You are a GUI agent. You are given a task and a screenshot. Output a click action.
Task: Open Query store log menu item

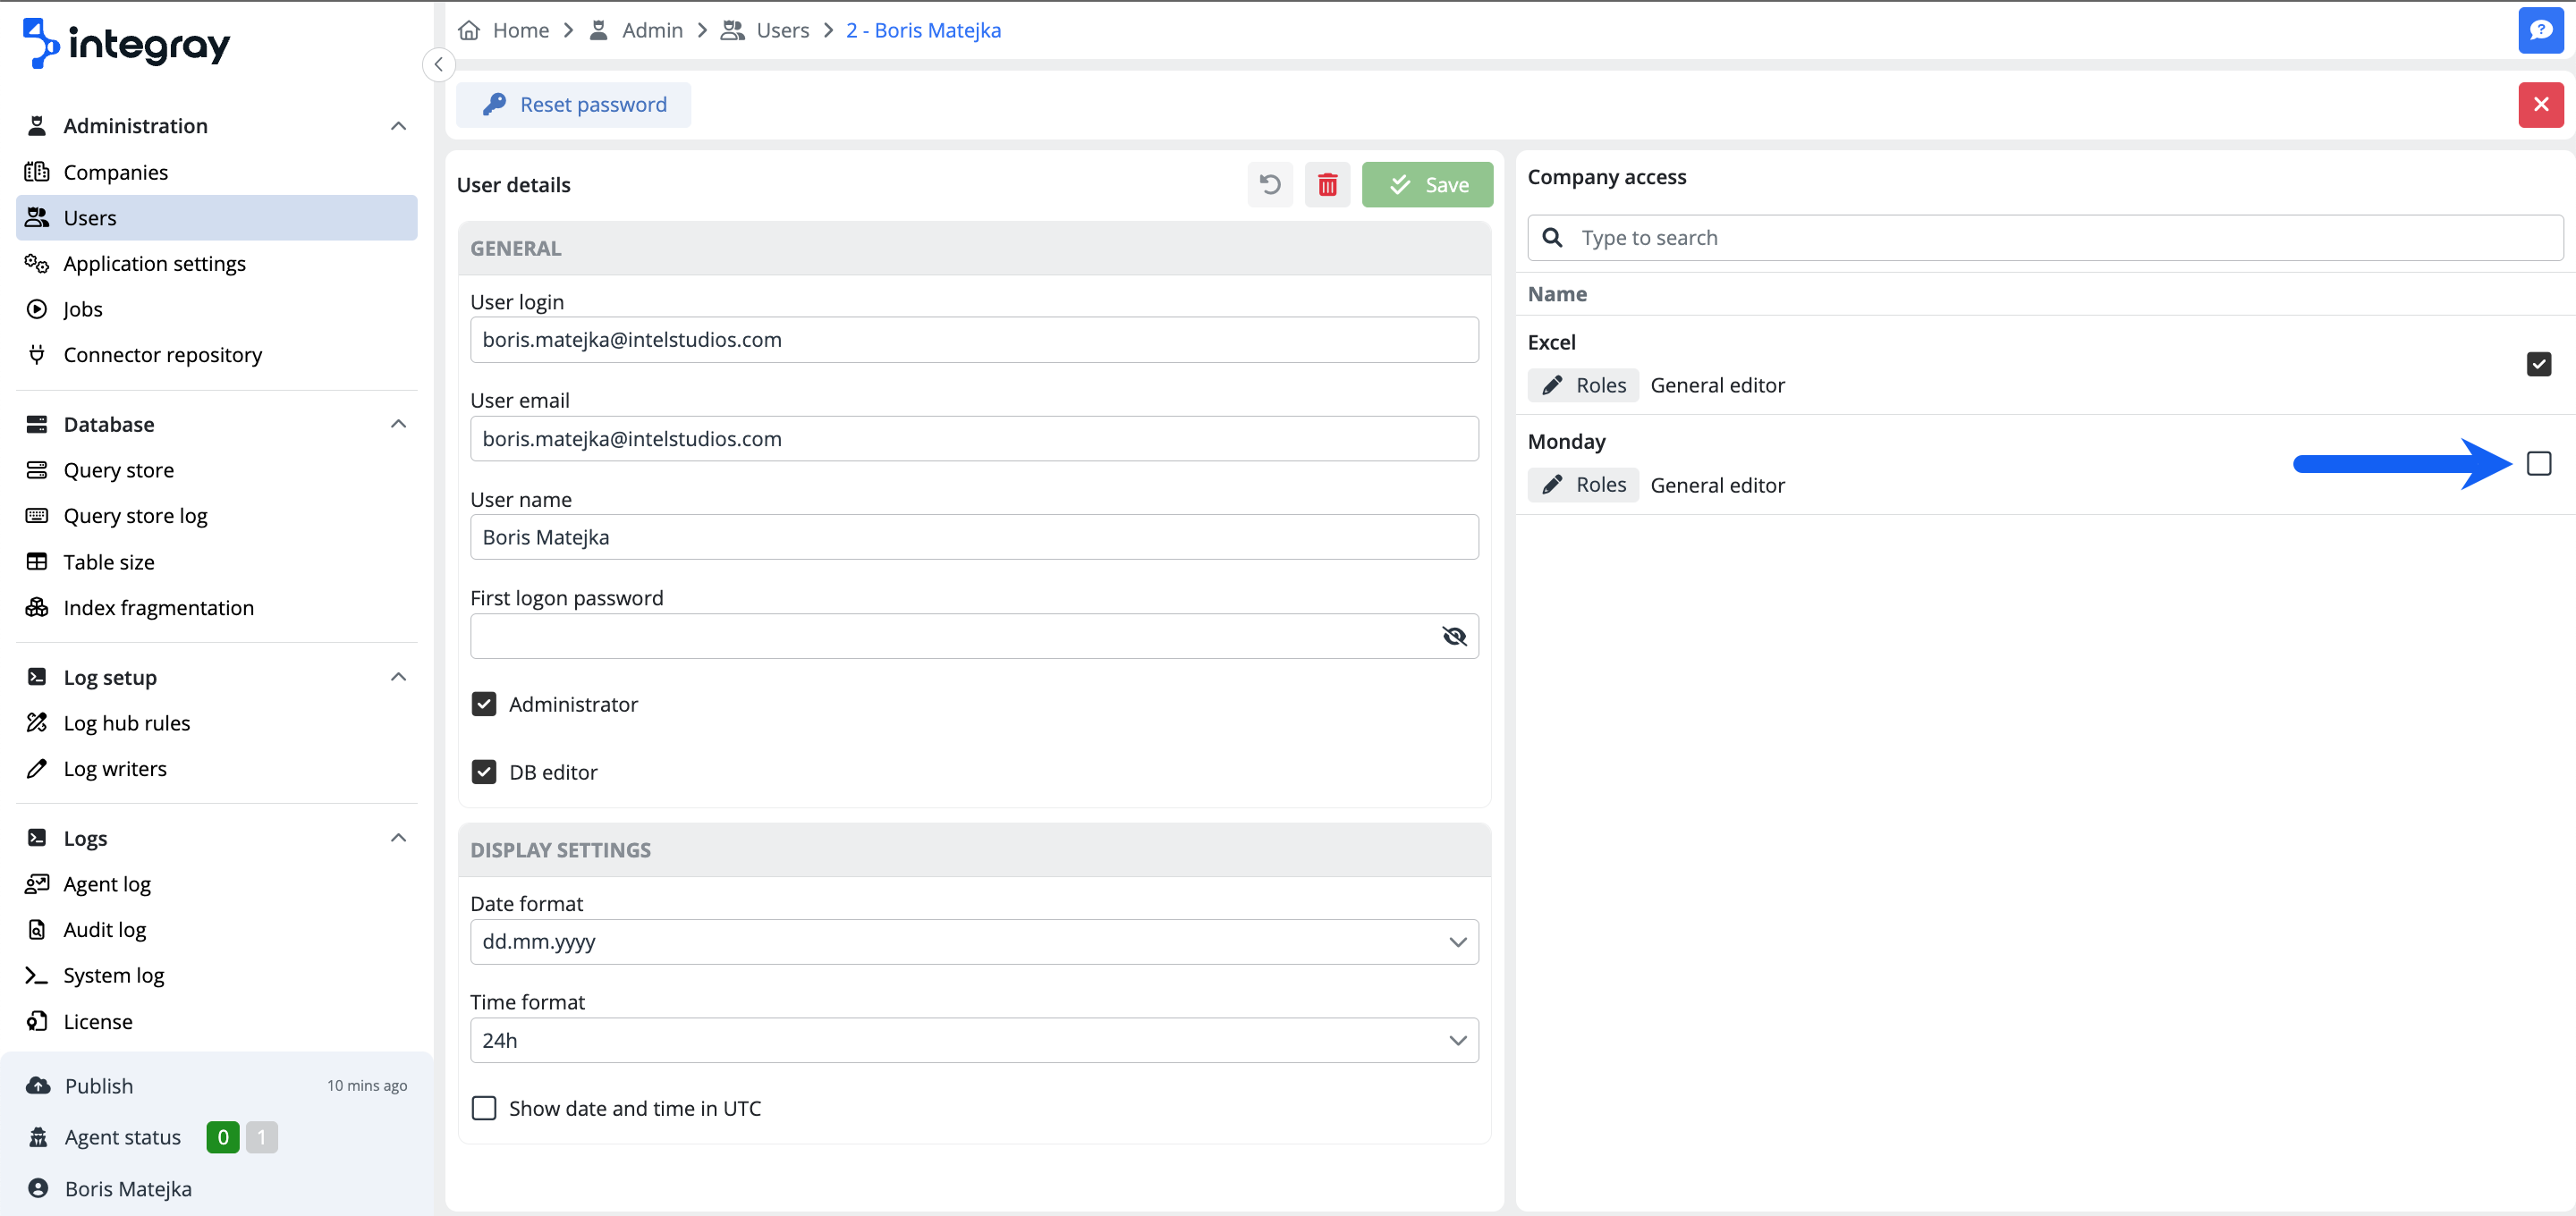click(x=135, y=516)
